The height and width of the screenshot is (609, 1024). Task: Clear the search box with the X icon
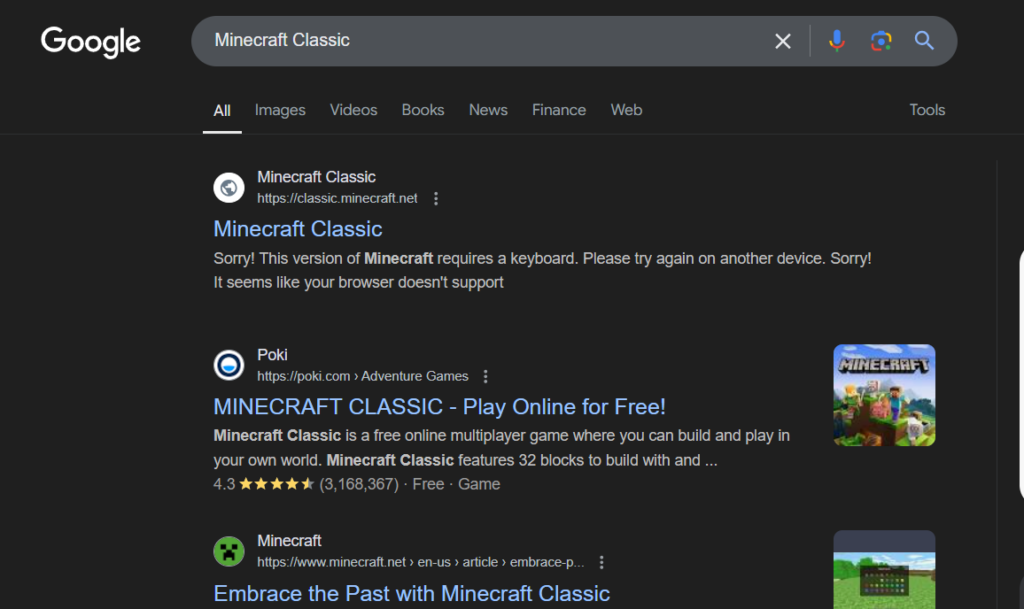[782, 41]
